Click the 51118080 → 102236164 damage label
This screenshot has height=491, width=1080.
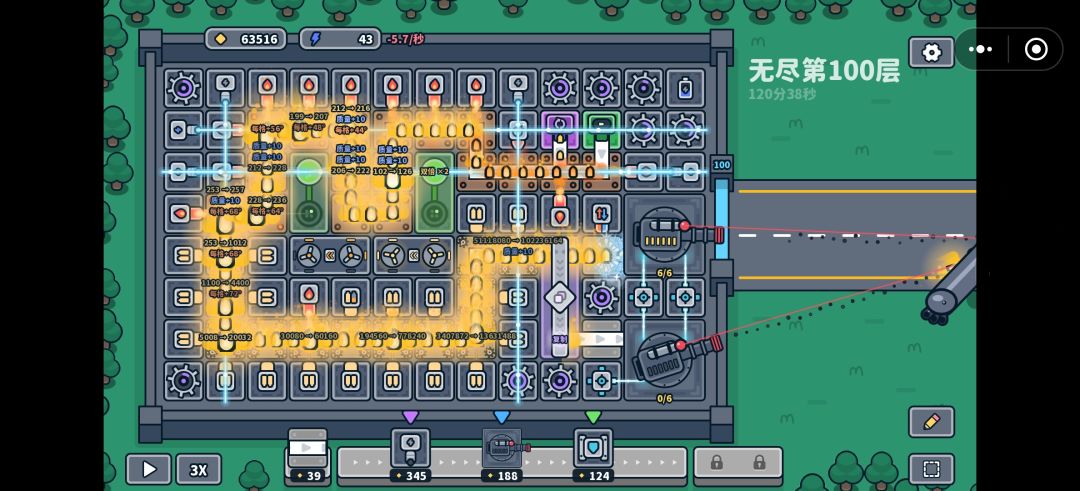518,240
